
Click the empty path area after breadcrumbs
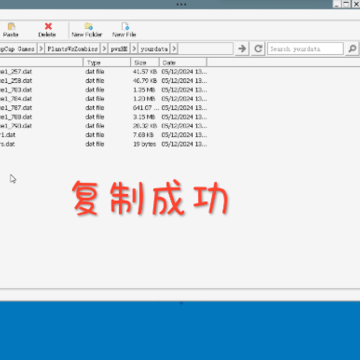coord(205,49)
